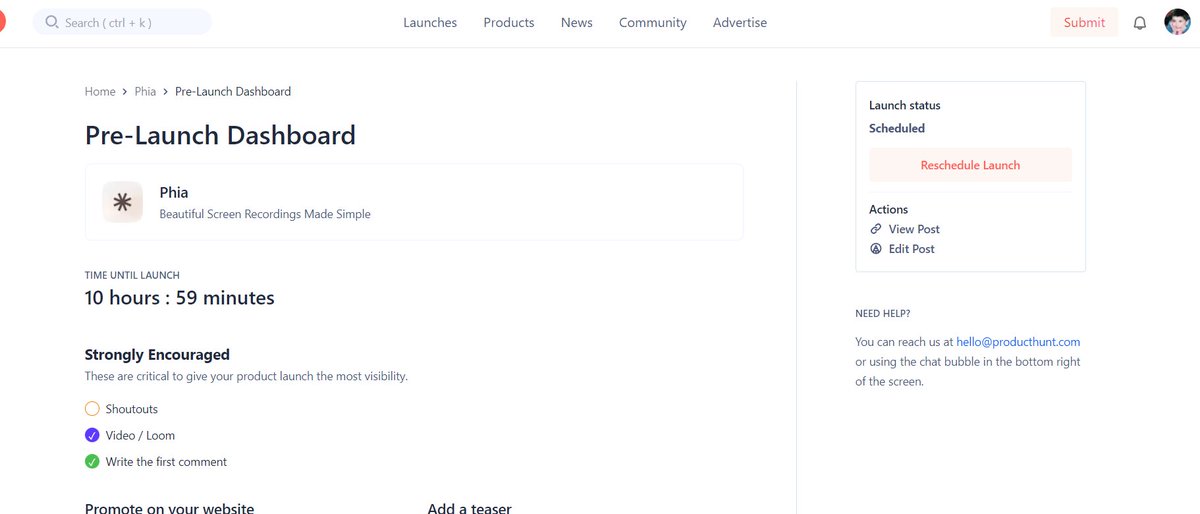1200x514 pixels.
Task: Click NEED HELP? heading
Action: tap(883, 314)
